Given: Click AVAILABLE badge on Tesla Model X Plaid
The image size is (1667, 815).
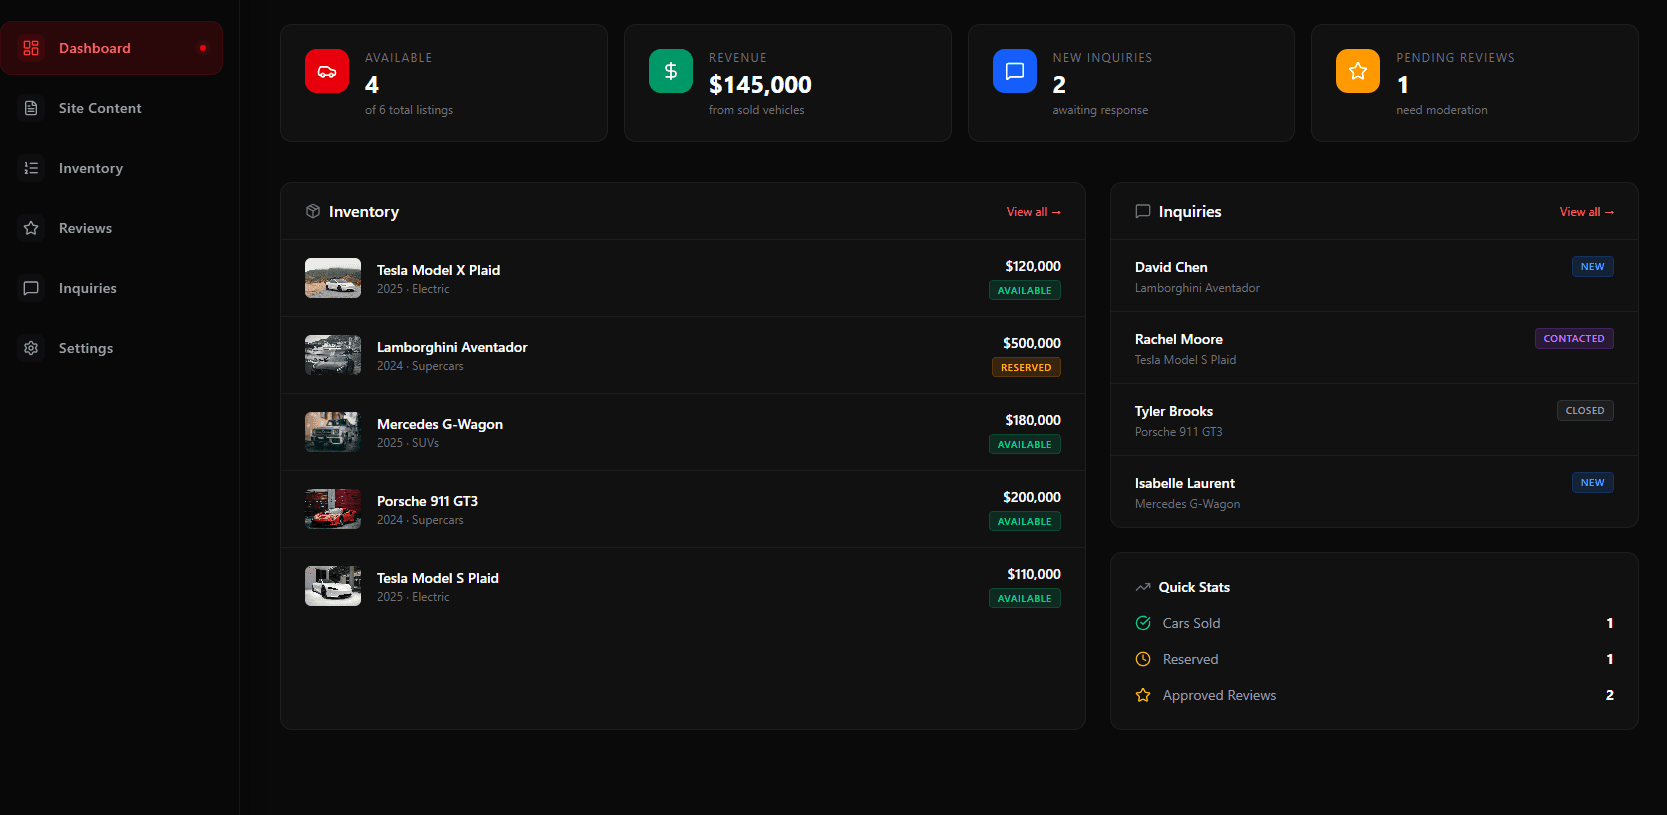Looking at the screenshot, I should pyautogui.click(x=1024, y=290).
